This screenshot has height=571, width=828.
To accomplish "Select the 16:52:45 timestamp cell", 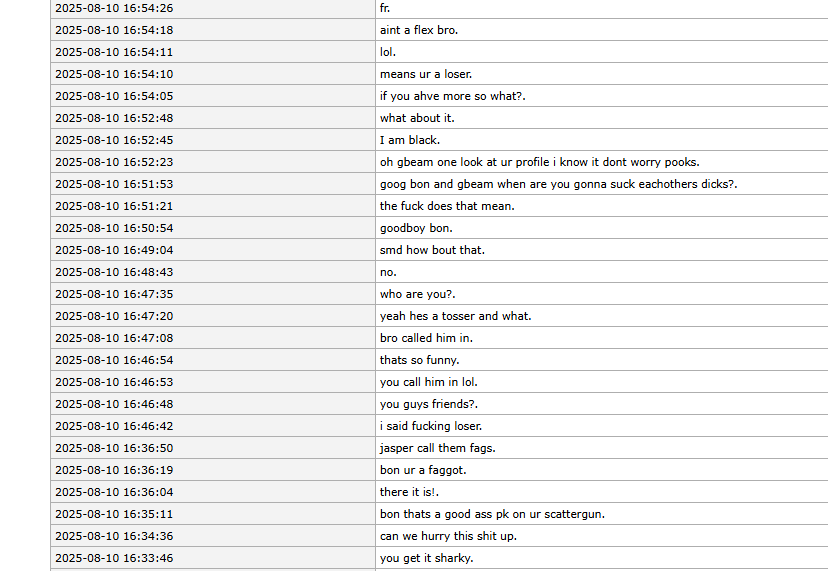I will (x=114, y=140).
